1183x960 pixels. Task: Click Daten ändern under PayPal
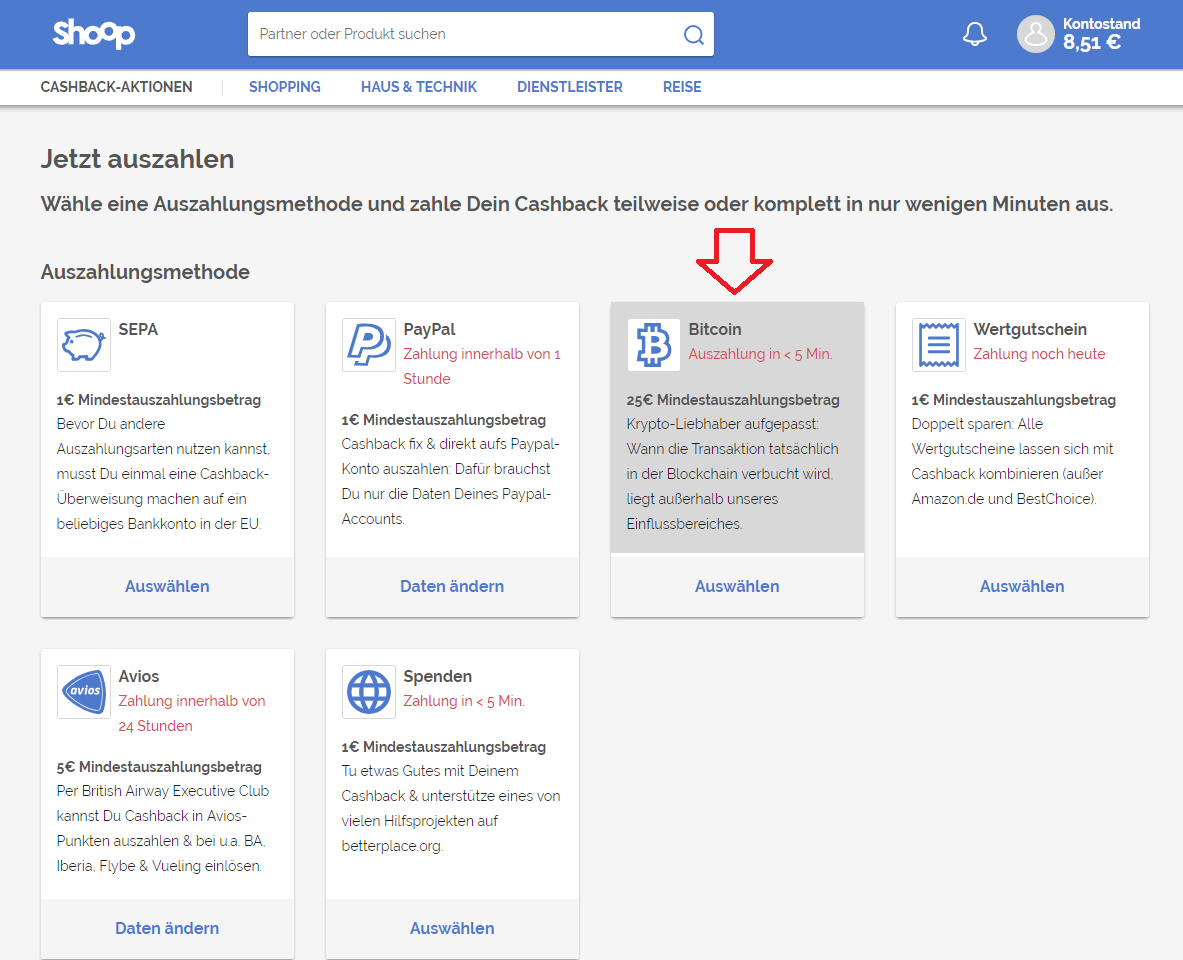pyautogui.click(x=452, y=586)
